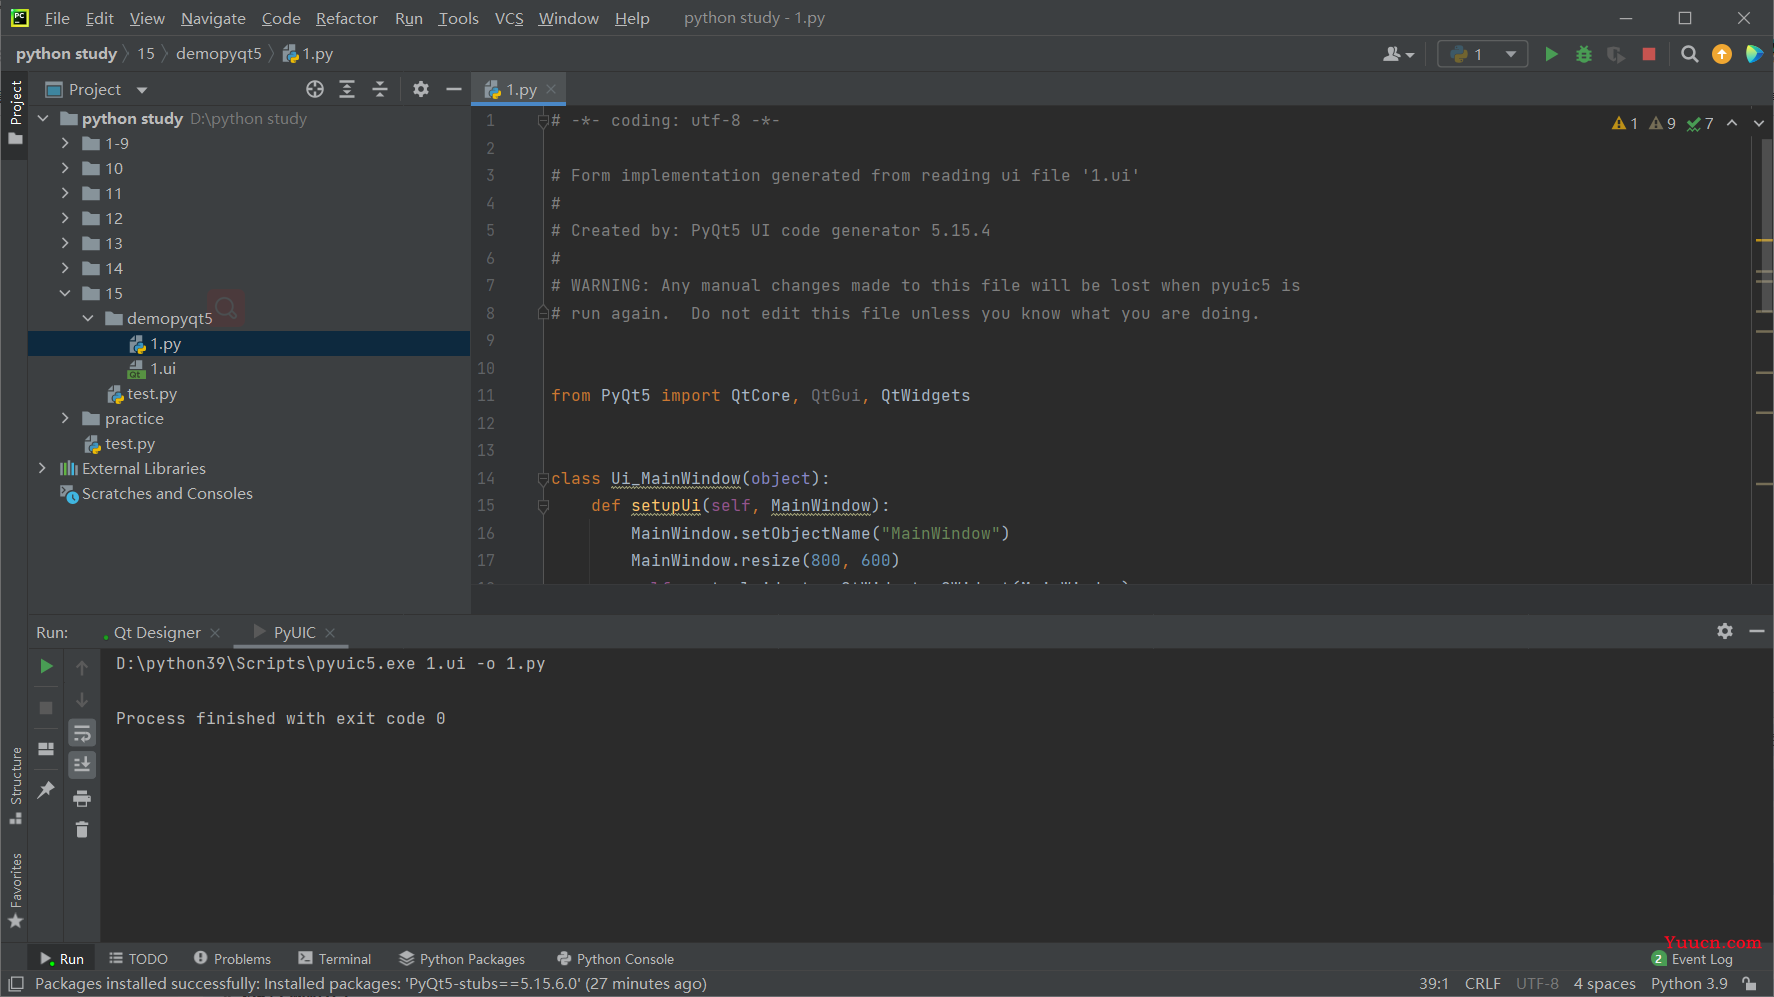This screenshot has width=1774, height=997.
Task: Open Project panel settings gear
Action: (x=421, y=89)
